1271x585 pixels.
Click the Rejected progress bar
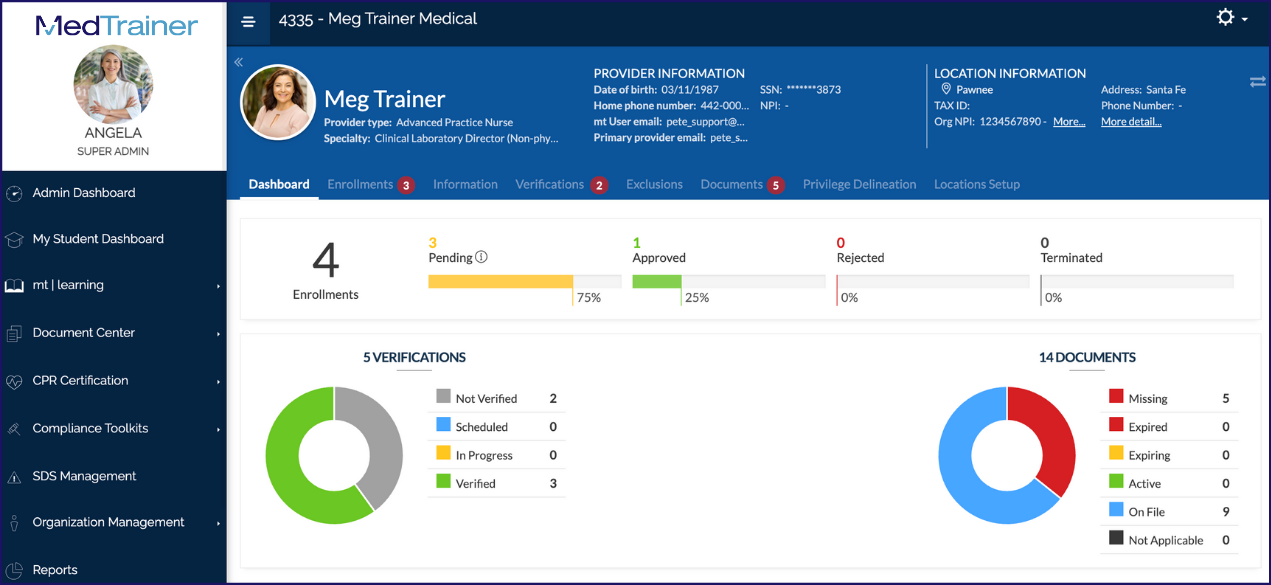point(933,282)
